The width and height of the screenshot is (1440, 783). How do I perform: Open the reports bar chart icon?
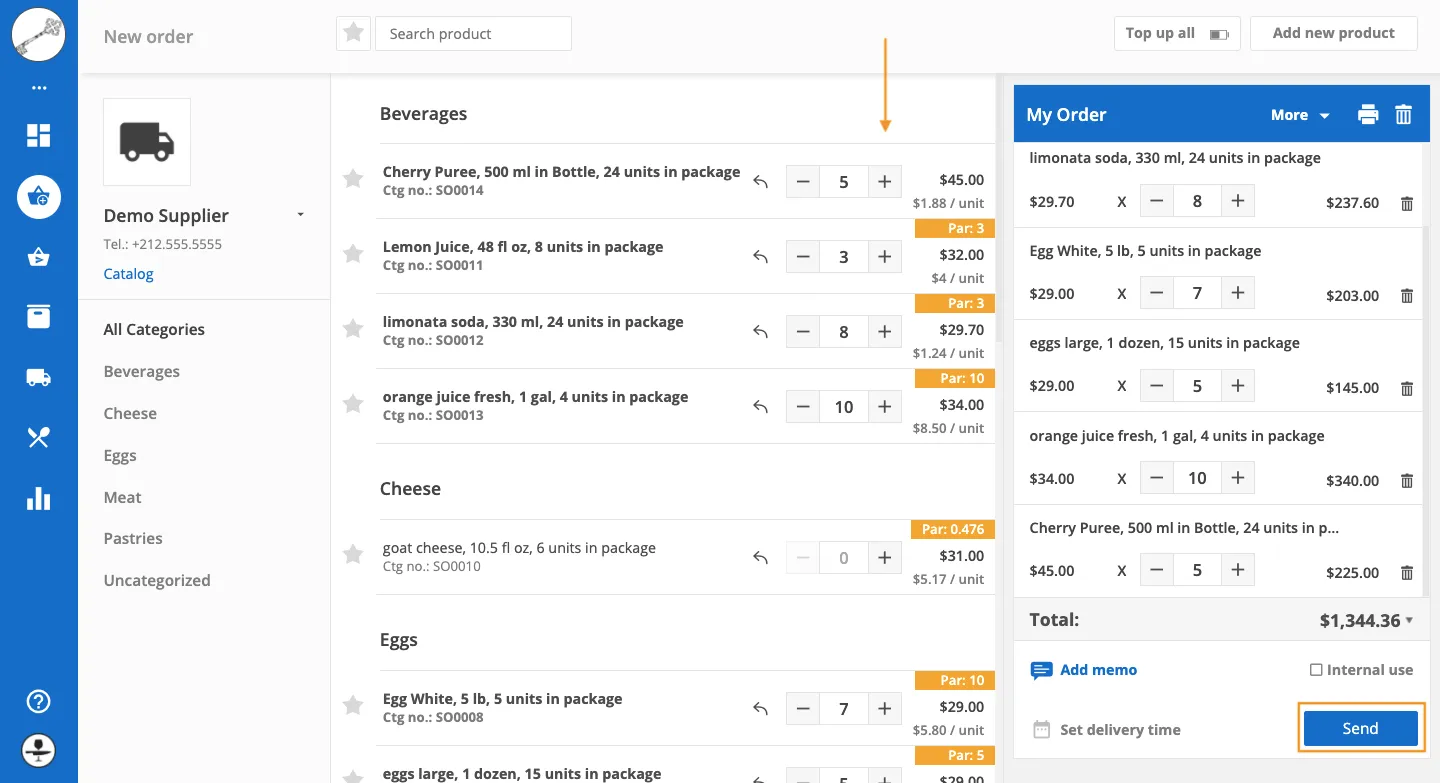click(x=39, y=498)
